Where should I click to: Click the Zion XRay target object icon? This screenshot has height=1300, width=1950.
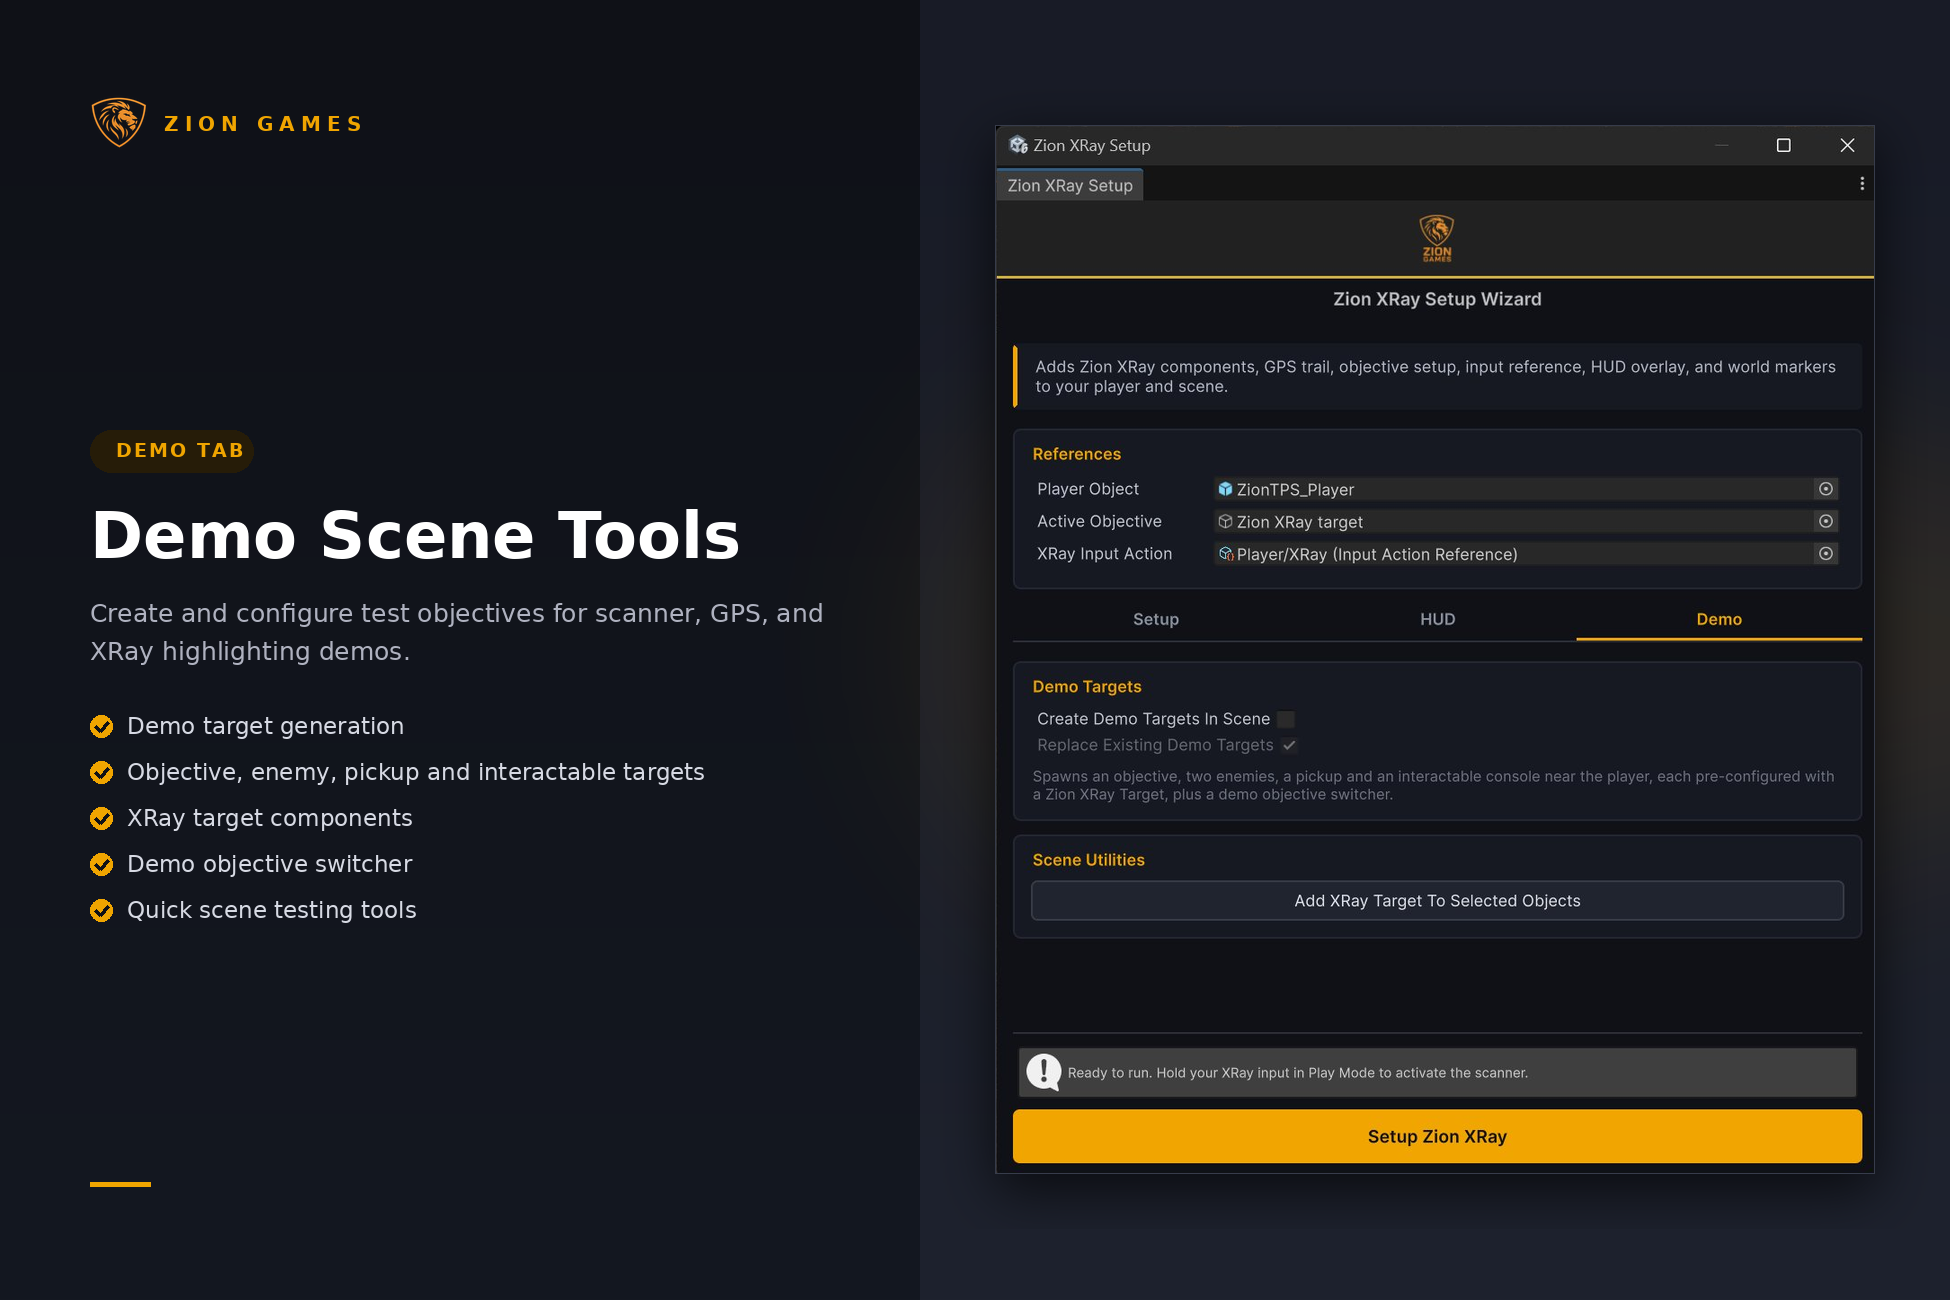coord(1225,521)
